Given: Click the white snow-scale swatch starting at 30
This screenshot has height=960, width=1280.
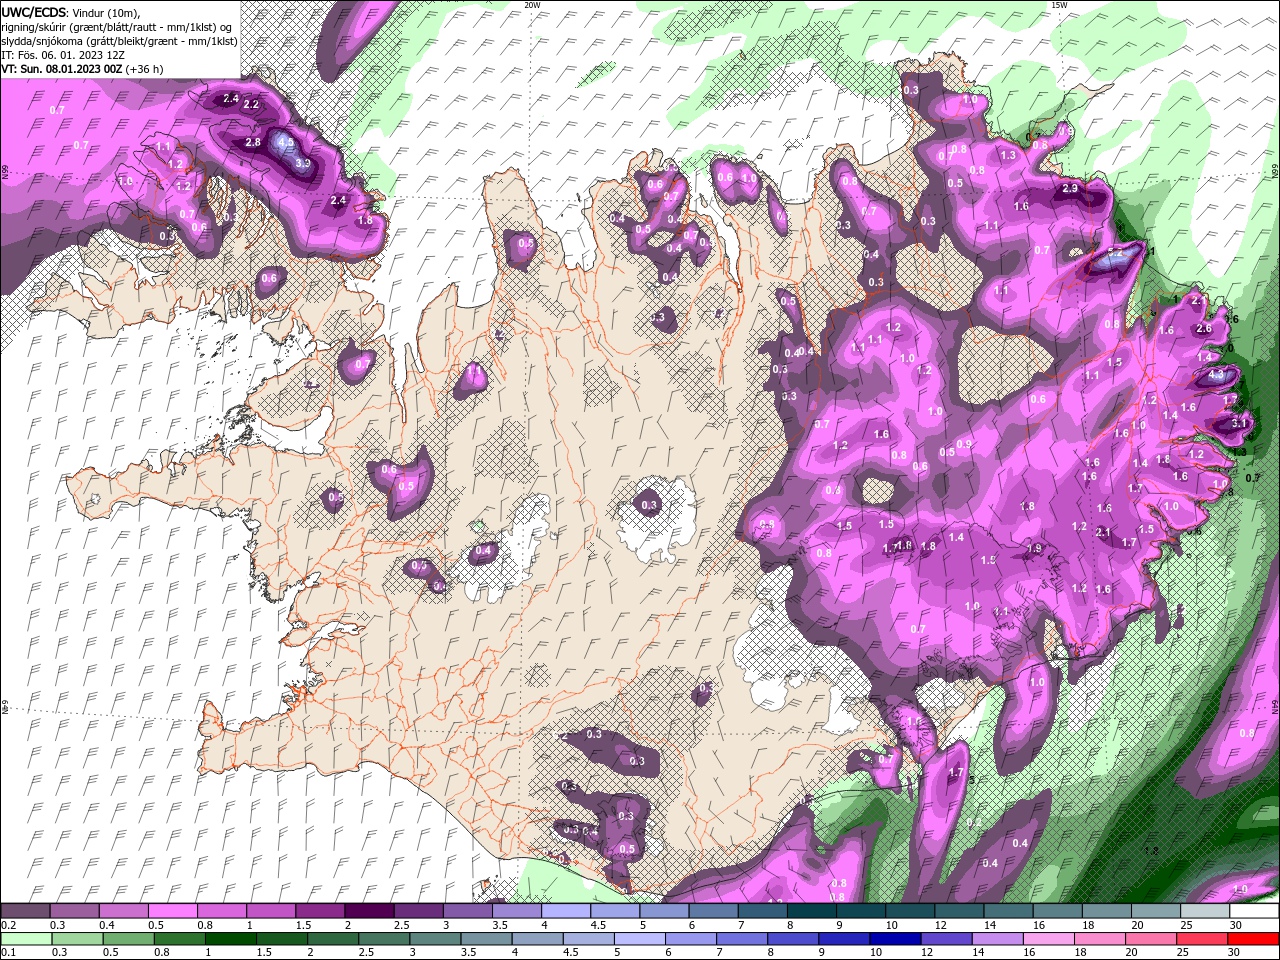Looking at the screenshot, I should 1254,911.
